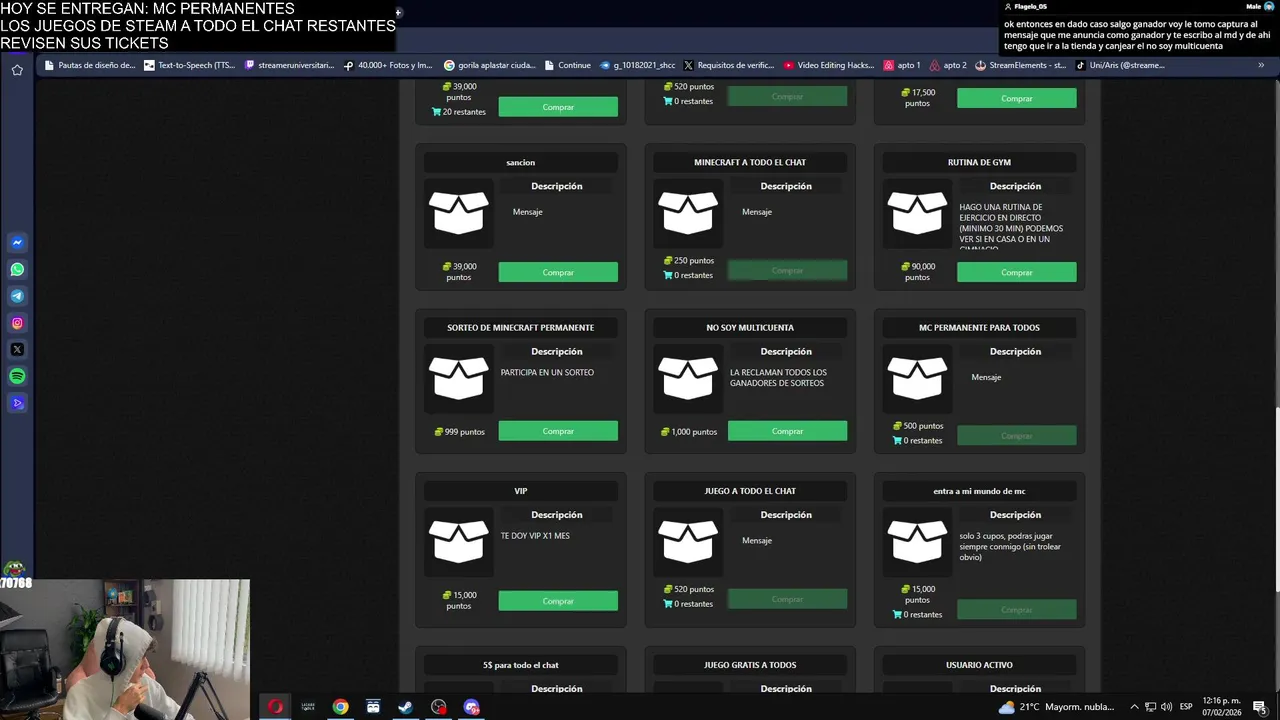Open the volume control in the system tray
This screenshot has height=720, width=1280.
click(1166, 707)
